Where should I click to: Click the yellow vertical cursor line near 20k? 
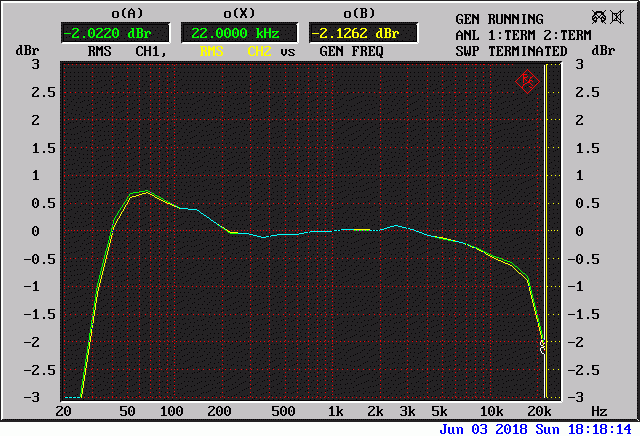[546, 229]
